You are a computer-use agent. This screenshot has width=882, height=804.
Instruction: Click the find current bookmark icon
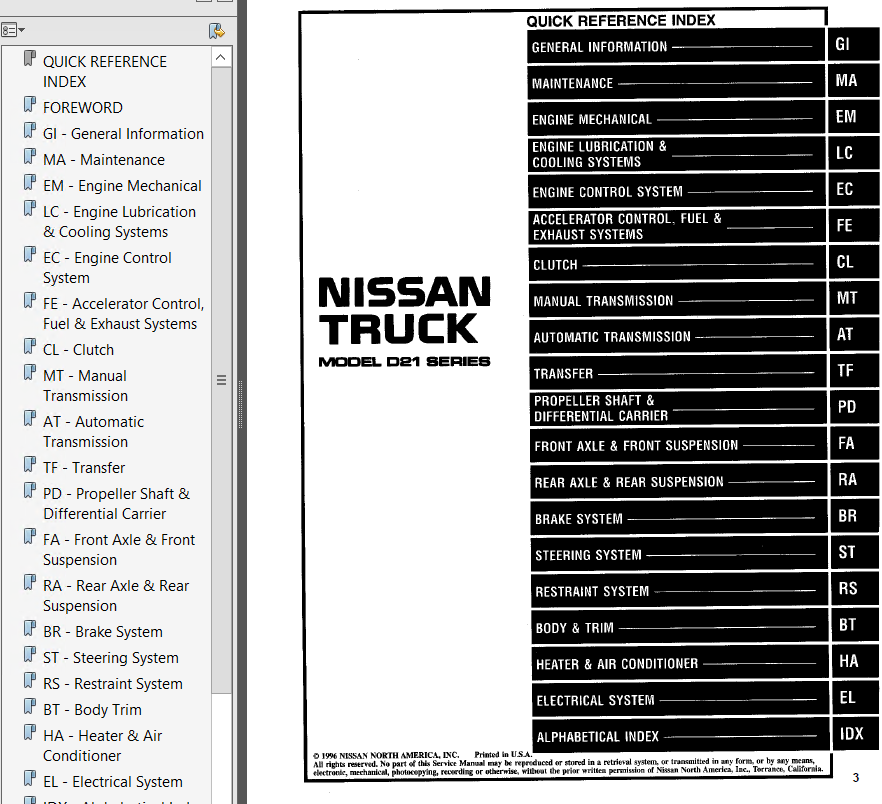[x=217, y=31]
